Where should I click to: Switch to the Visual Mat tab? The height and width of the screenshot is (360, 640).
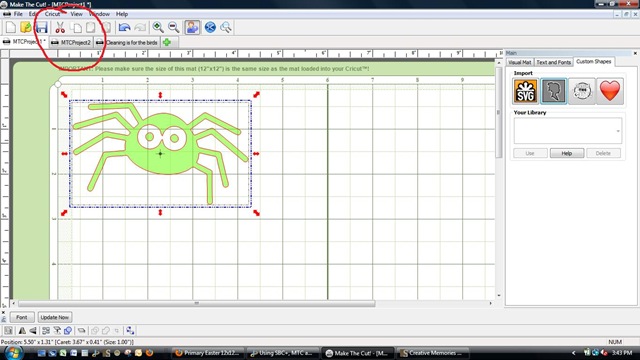[520, 62]
